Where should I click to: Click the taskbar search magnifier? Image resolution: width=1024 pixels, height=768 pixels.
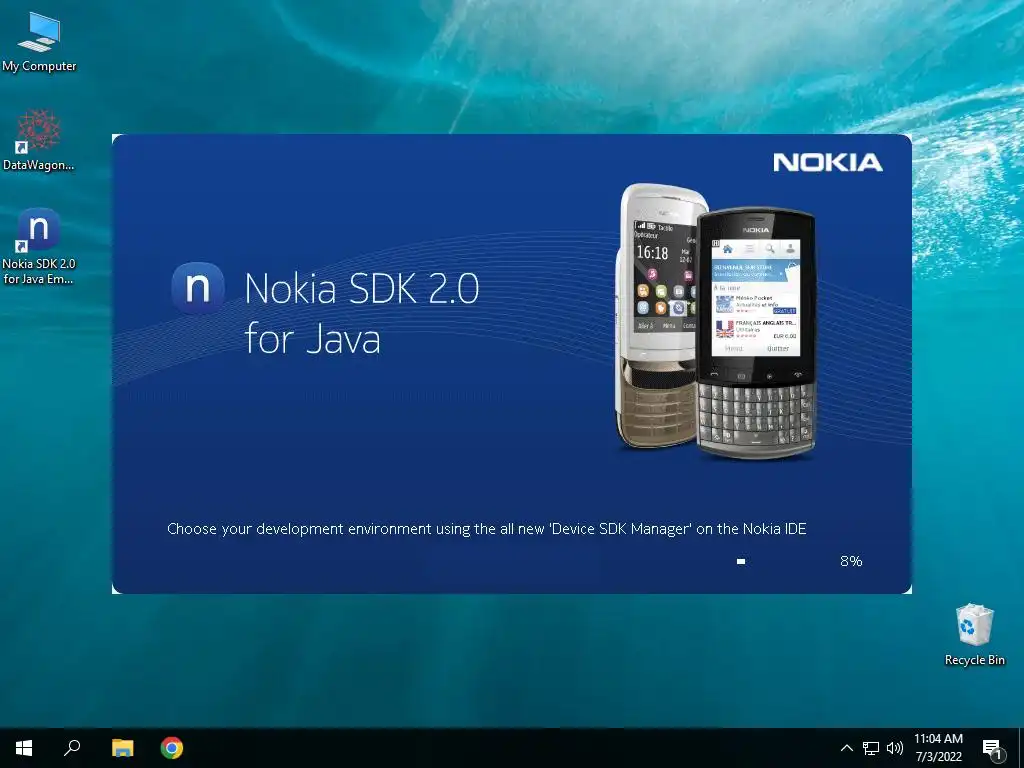(x=72, y=748)
